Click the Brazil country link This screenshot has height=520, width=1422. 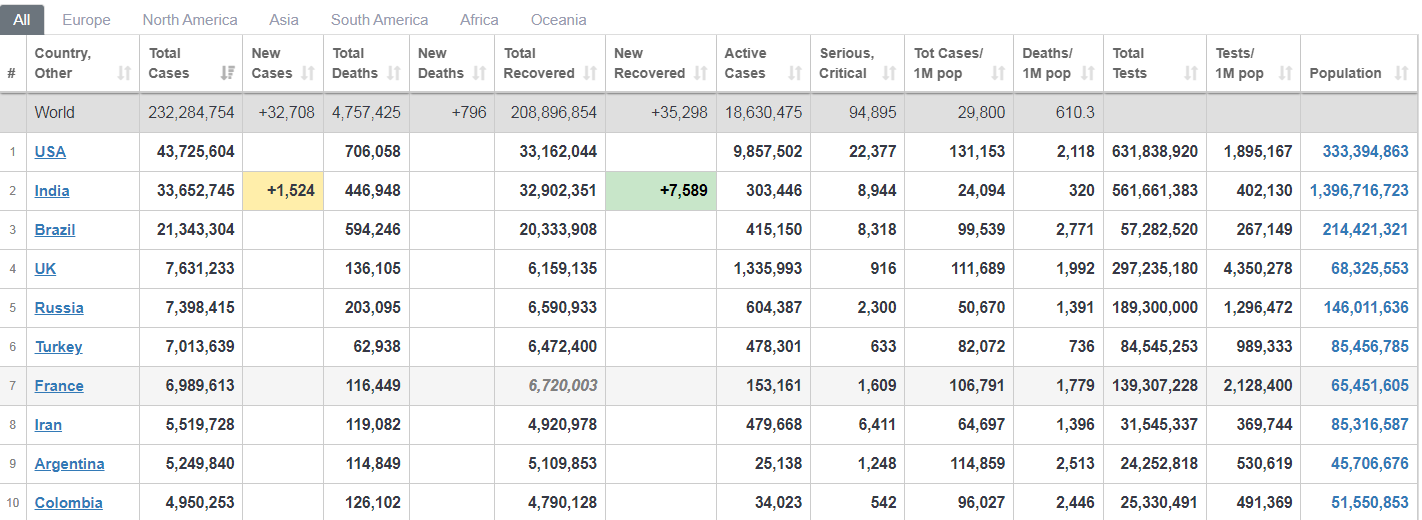click(x=55, y=230)
